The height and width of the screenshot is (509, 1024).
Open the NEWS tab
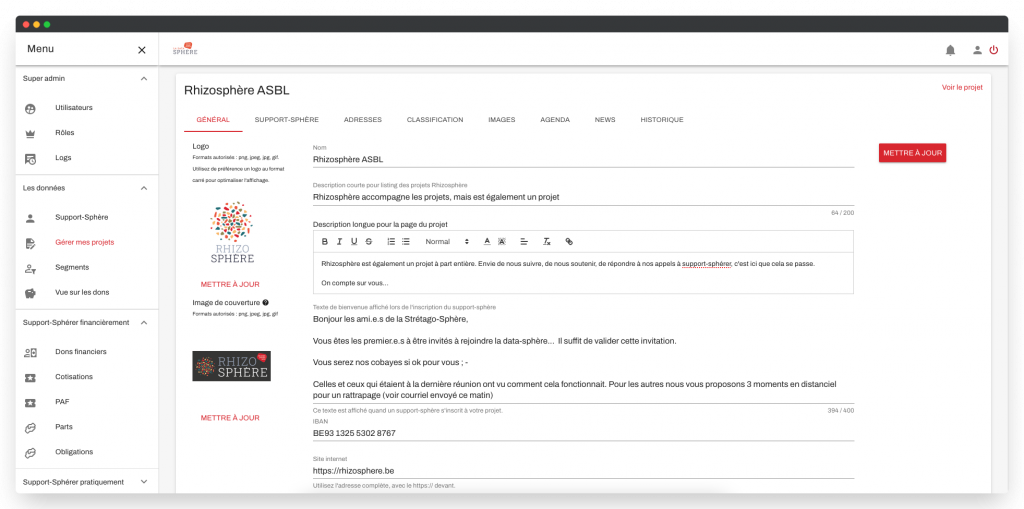[x=605, y=120]
